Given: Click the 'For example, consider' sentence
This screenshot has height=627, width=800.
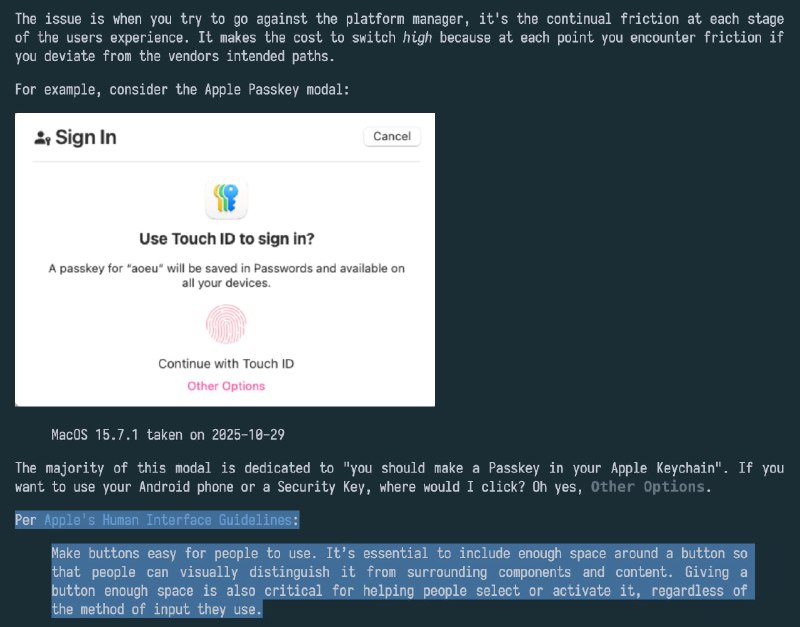Looking at the screenshot, I should pos(182,89).
